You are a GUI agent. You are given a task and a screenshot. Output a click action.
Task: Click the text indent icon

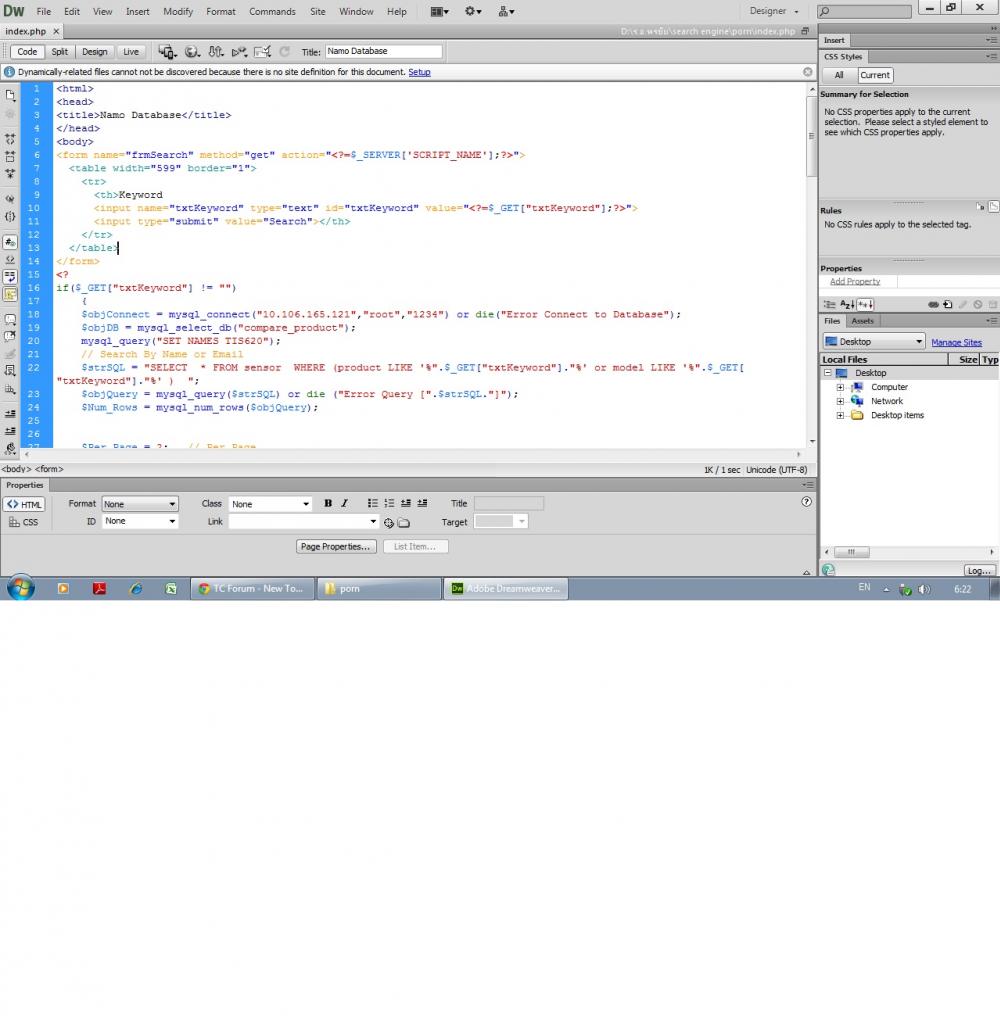423,503
